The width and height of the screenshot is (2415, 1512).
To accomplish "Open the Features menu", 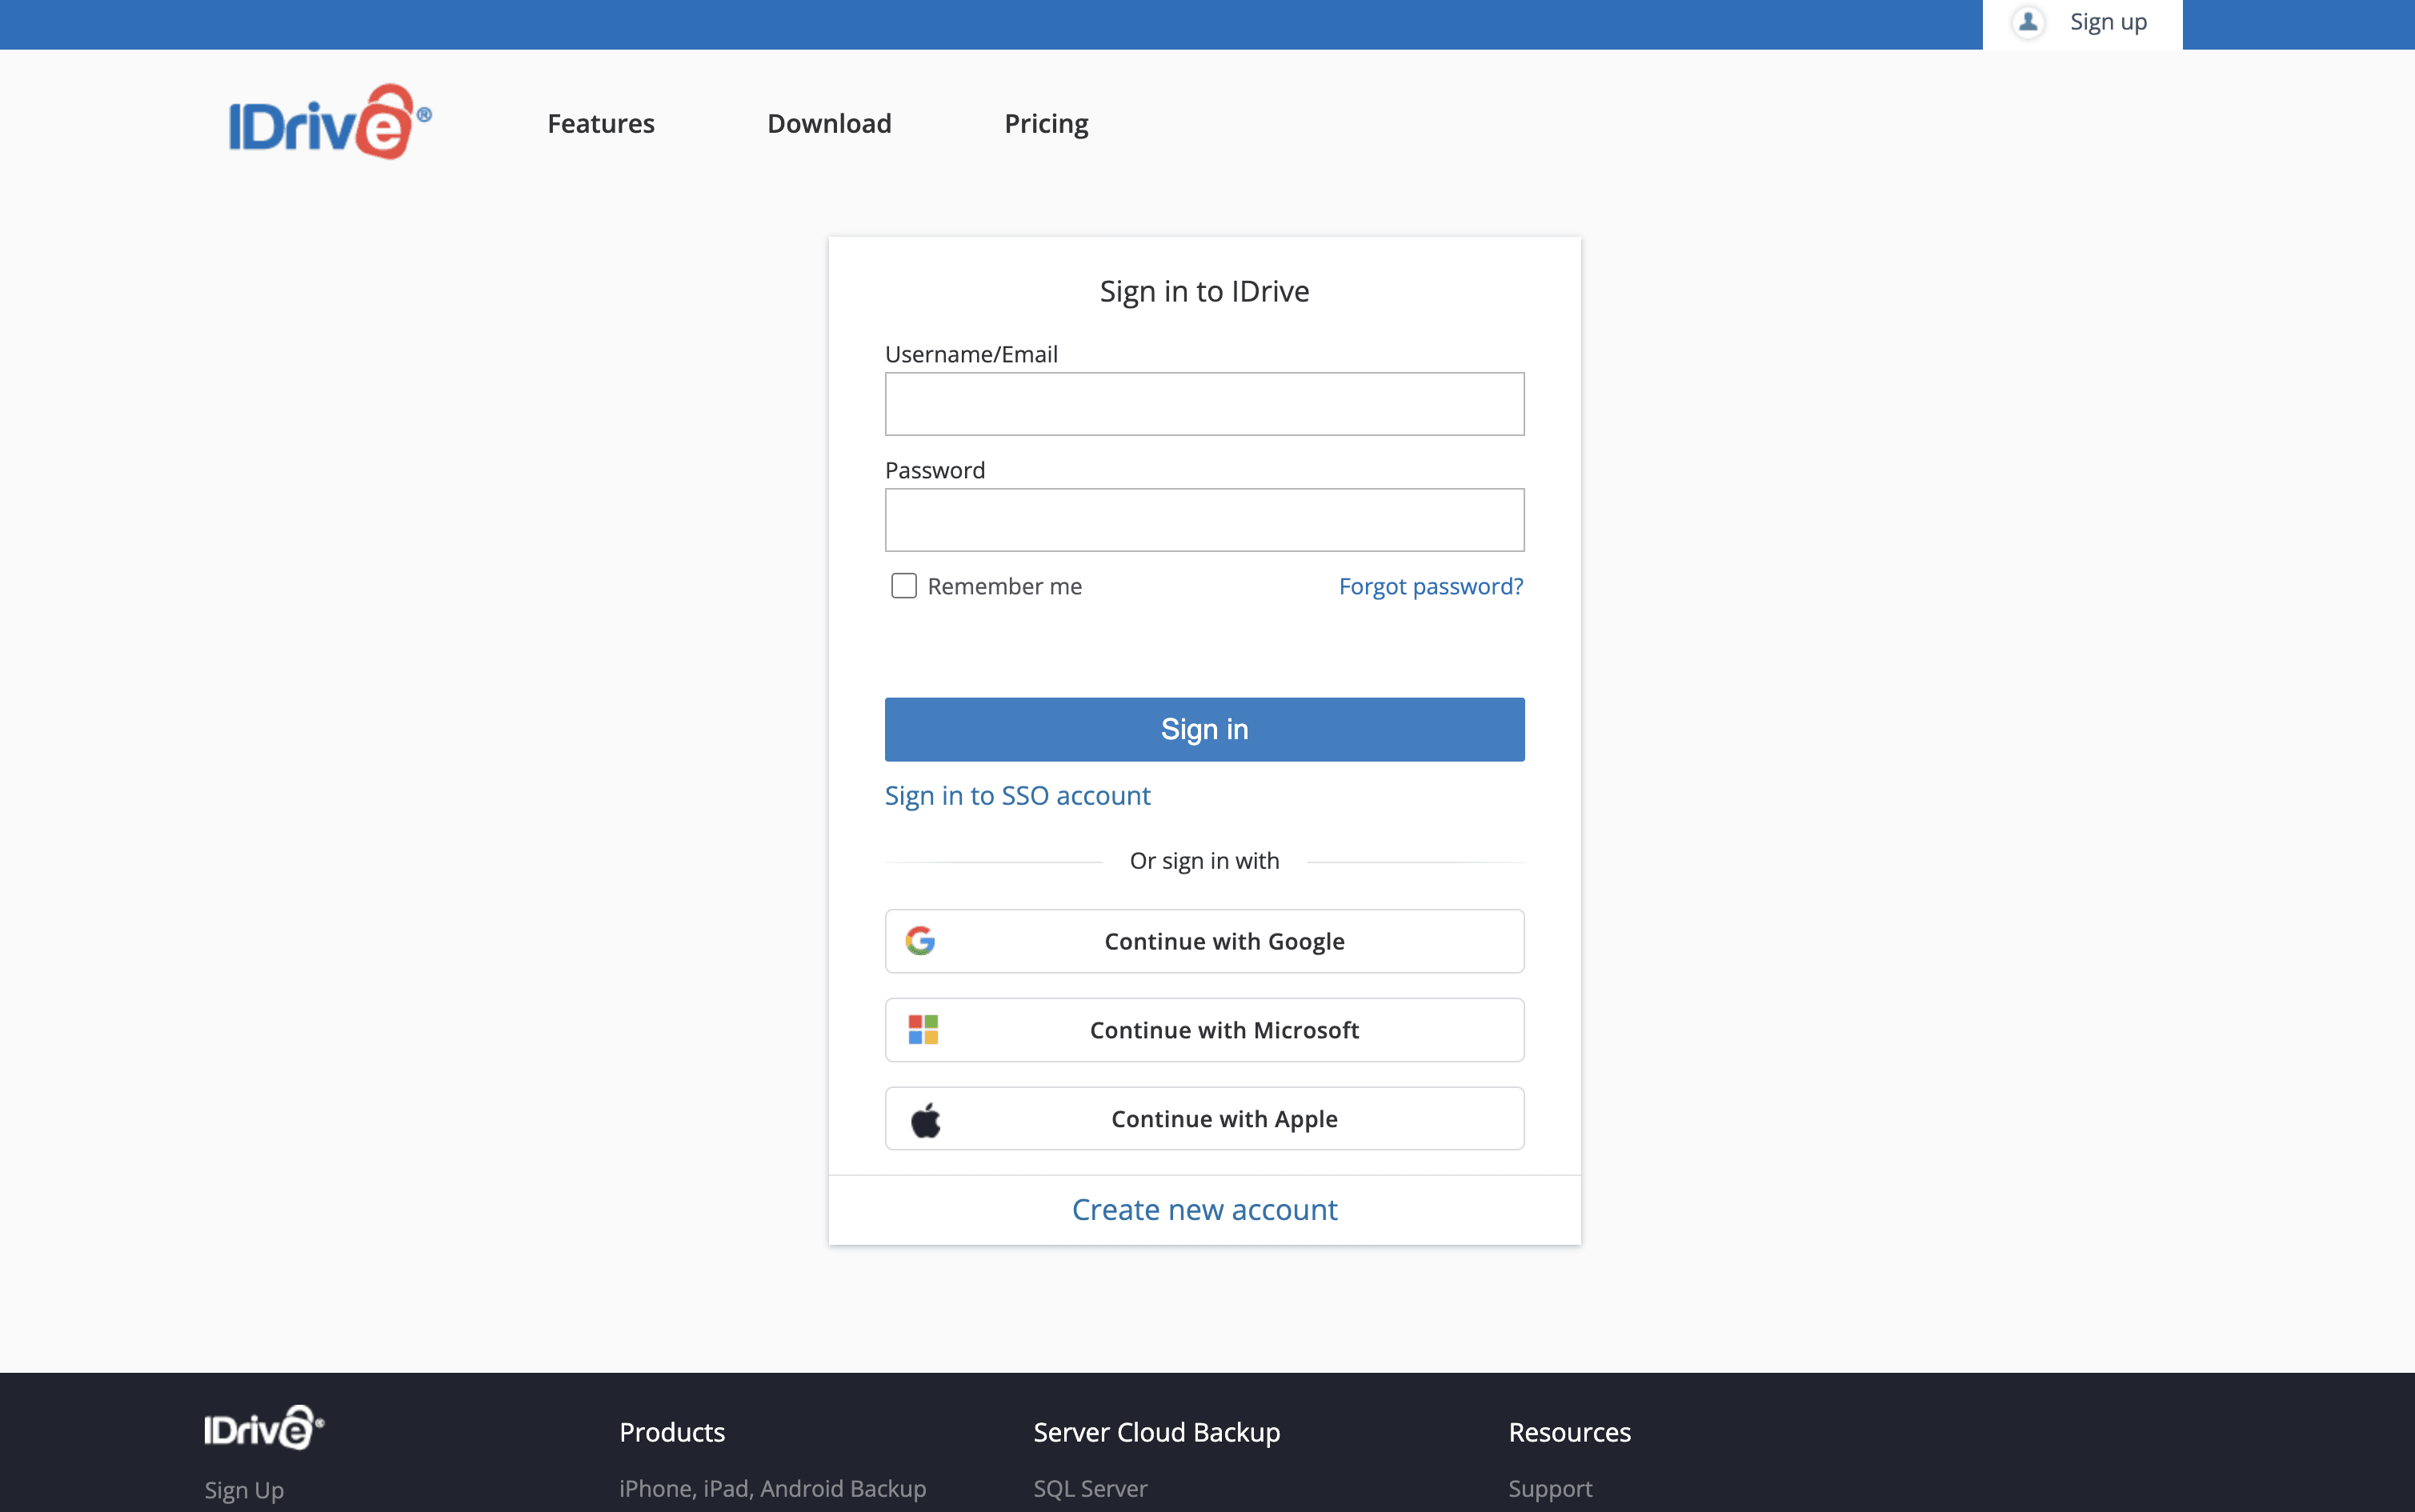I will 601,124.
